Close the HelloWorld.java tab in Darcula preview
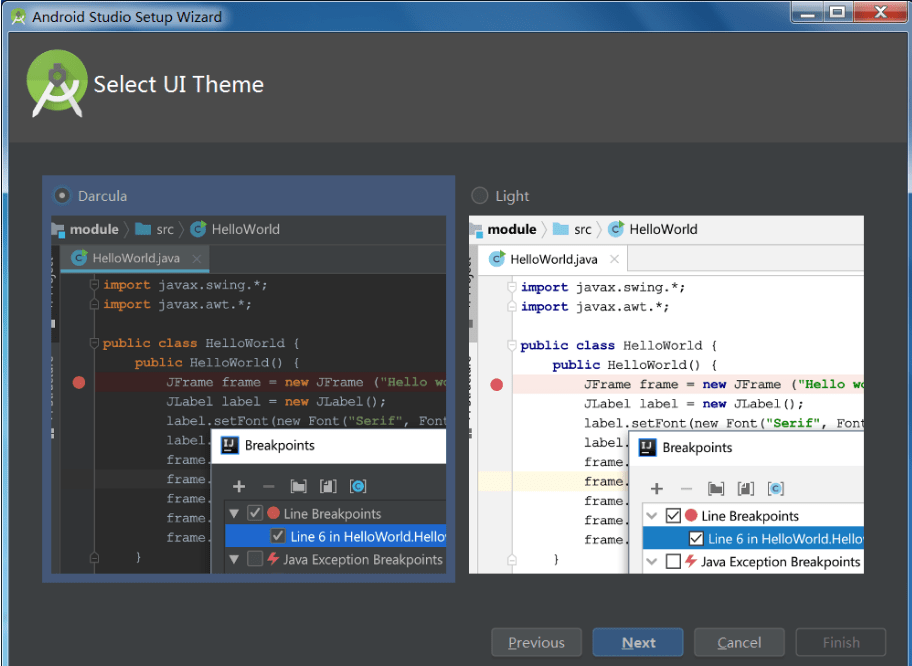 point(197,259)
